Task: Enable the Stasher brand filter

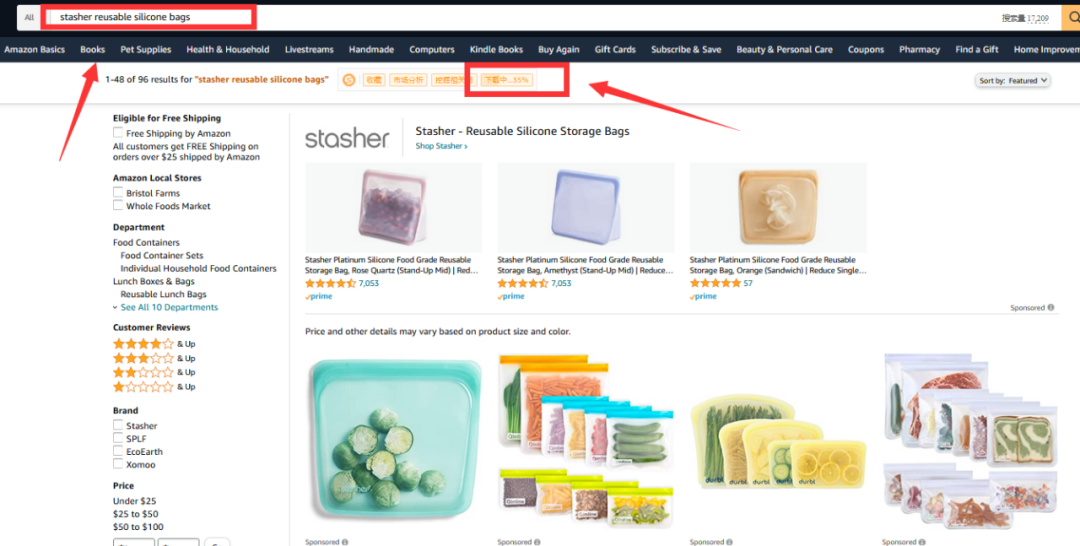Action: [118, 425]
